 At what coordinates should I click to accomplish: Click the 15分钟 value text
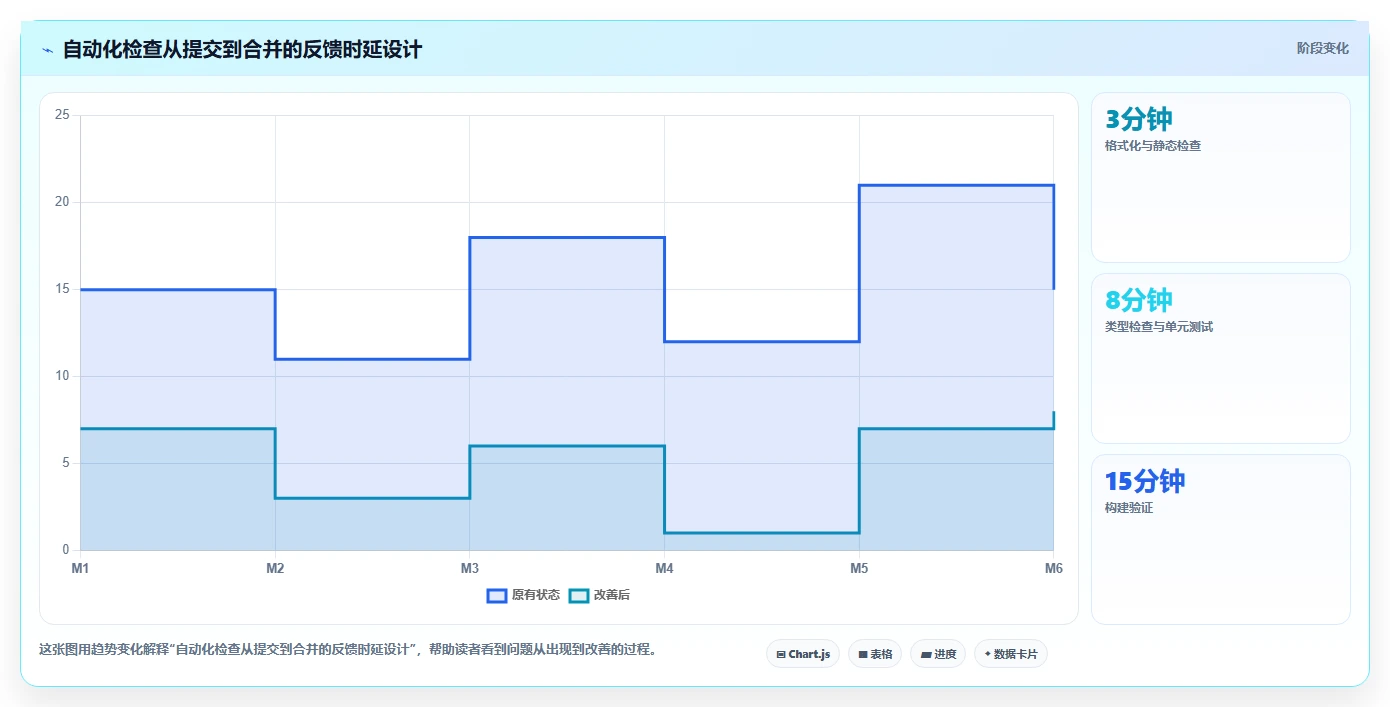[1145, 481]
